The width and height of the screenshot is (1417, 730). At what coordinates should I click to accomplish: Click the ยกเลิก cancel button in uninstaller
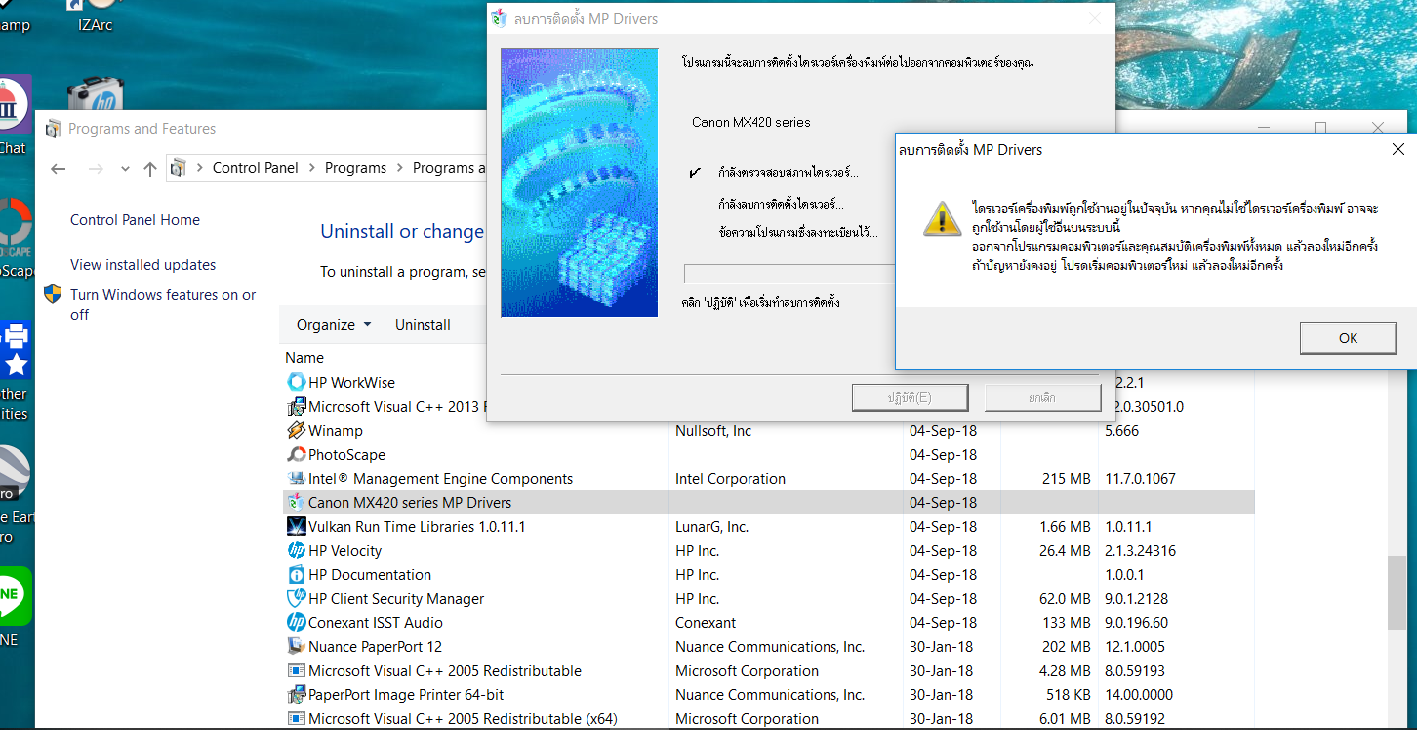pyautogui.click(x=1043, y=397)
